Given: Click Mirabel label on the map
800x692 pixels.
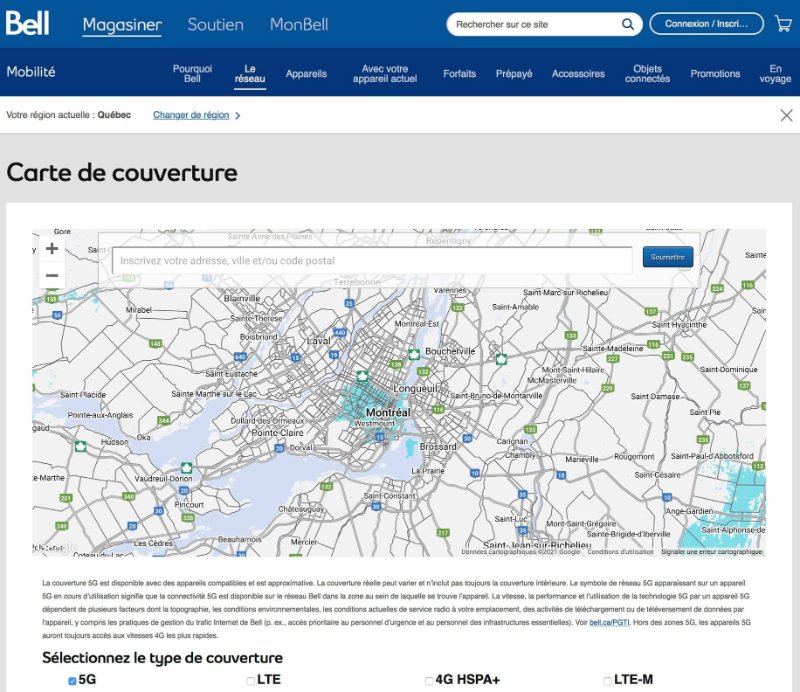Looking at the screenshot, I should click(139, 310).
